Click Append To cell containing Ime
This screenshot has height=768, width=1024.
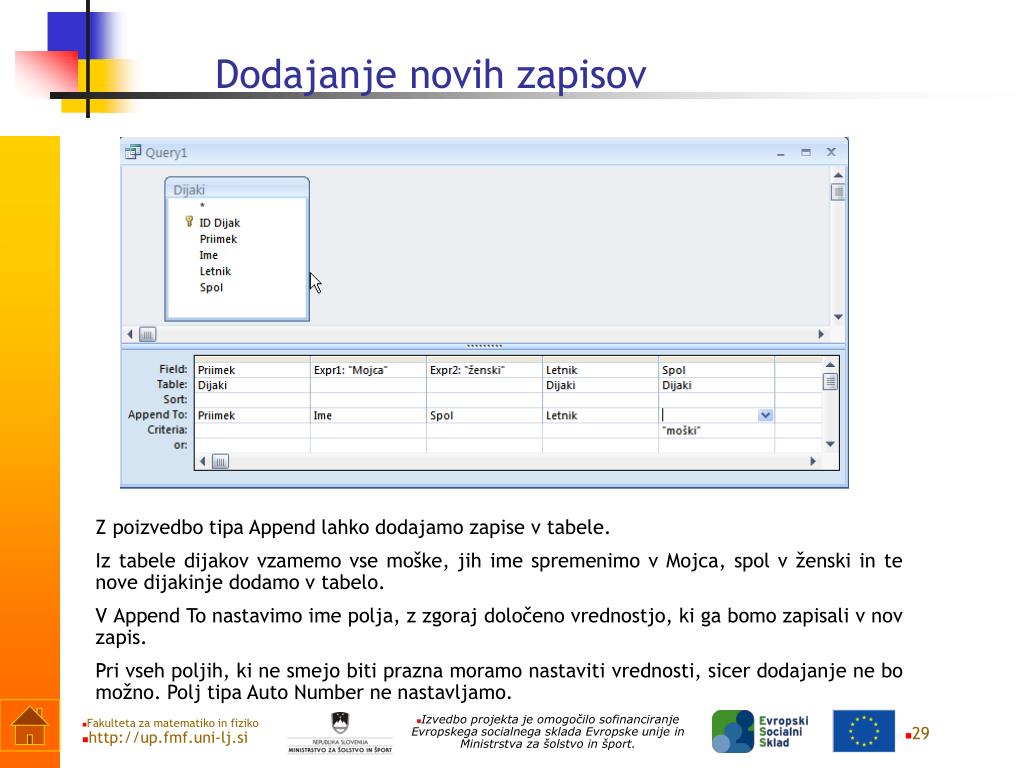(x=368, y=415)
